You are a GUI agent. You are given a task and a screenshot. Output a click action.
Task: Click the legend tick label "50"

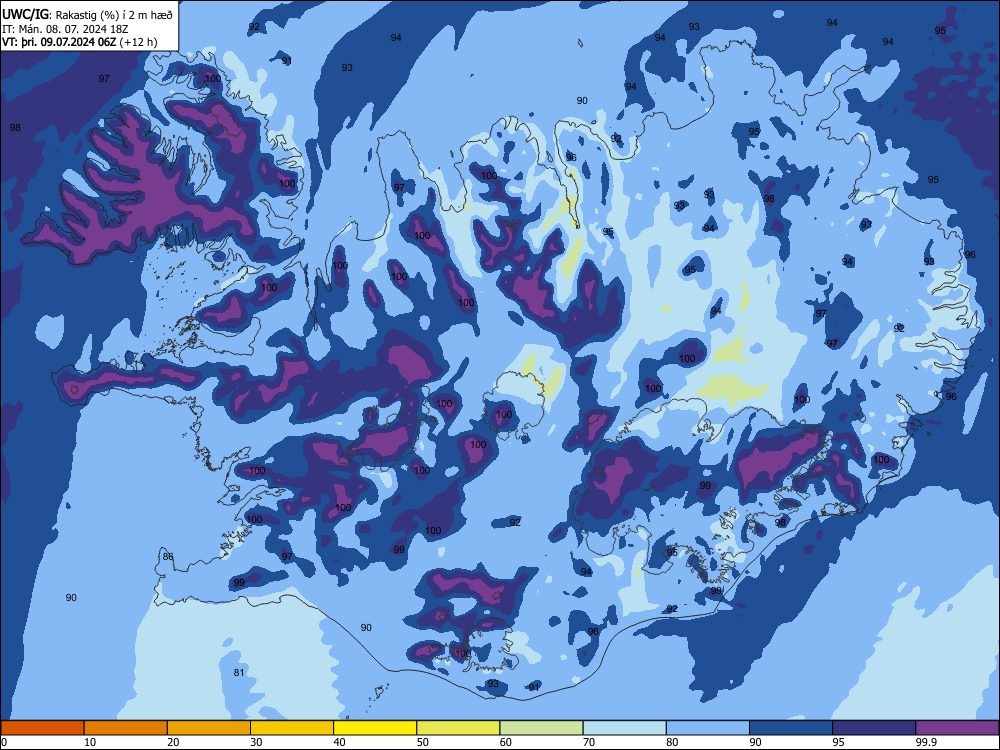click(x=423, y=742)
